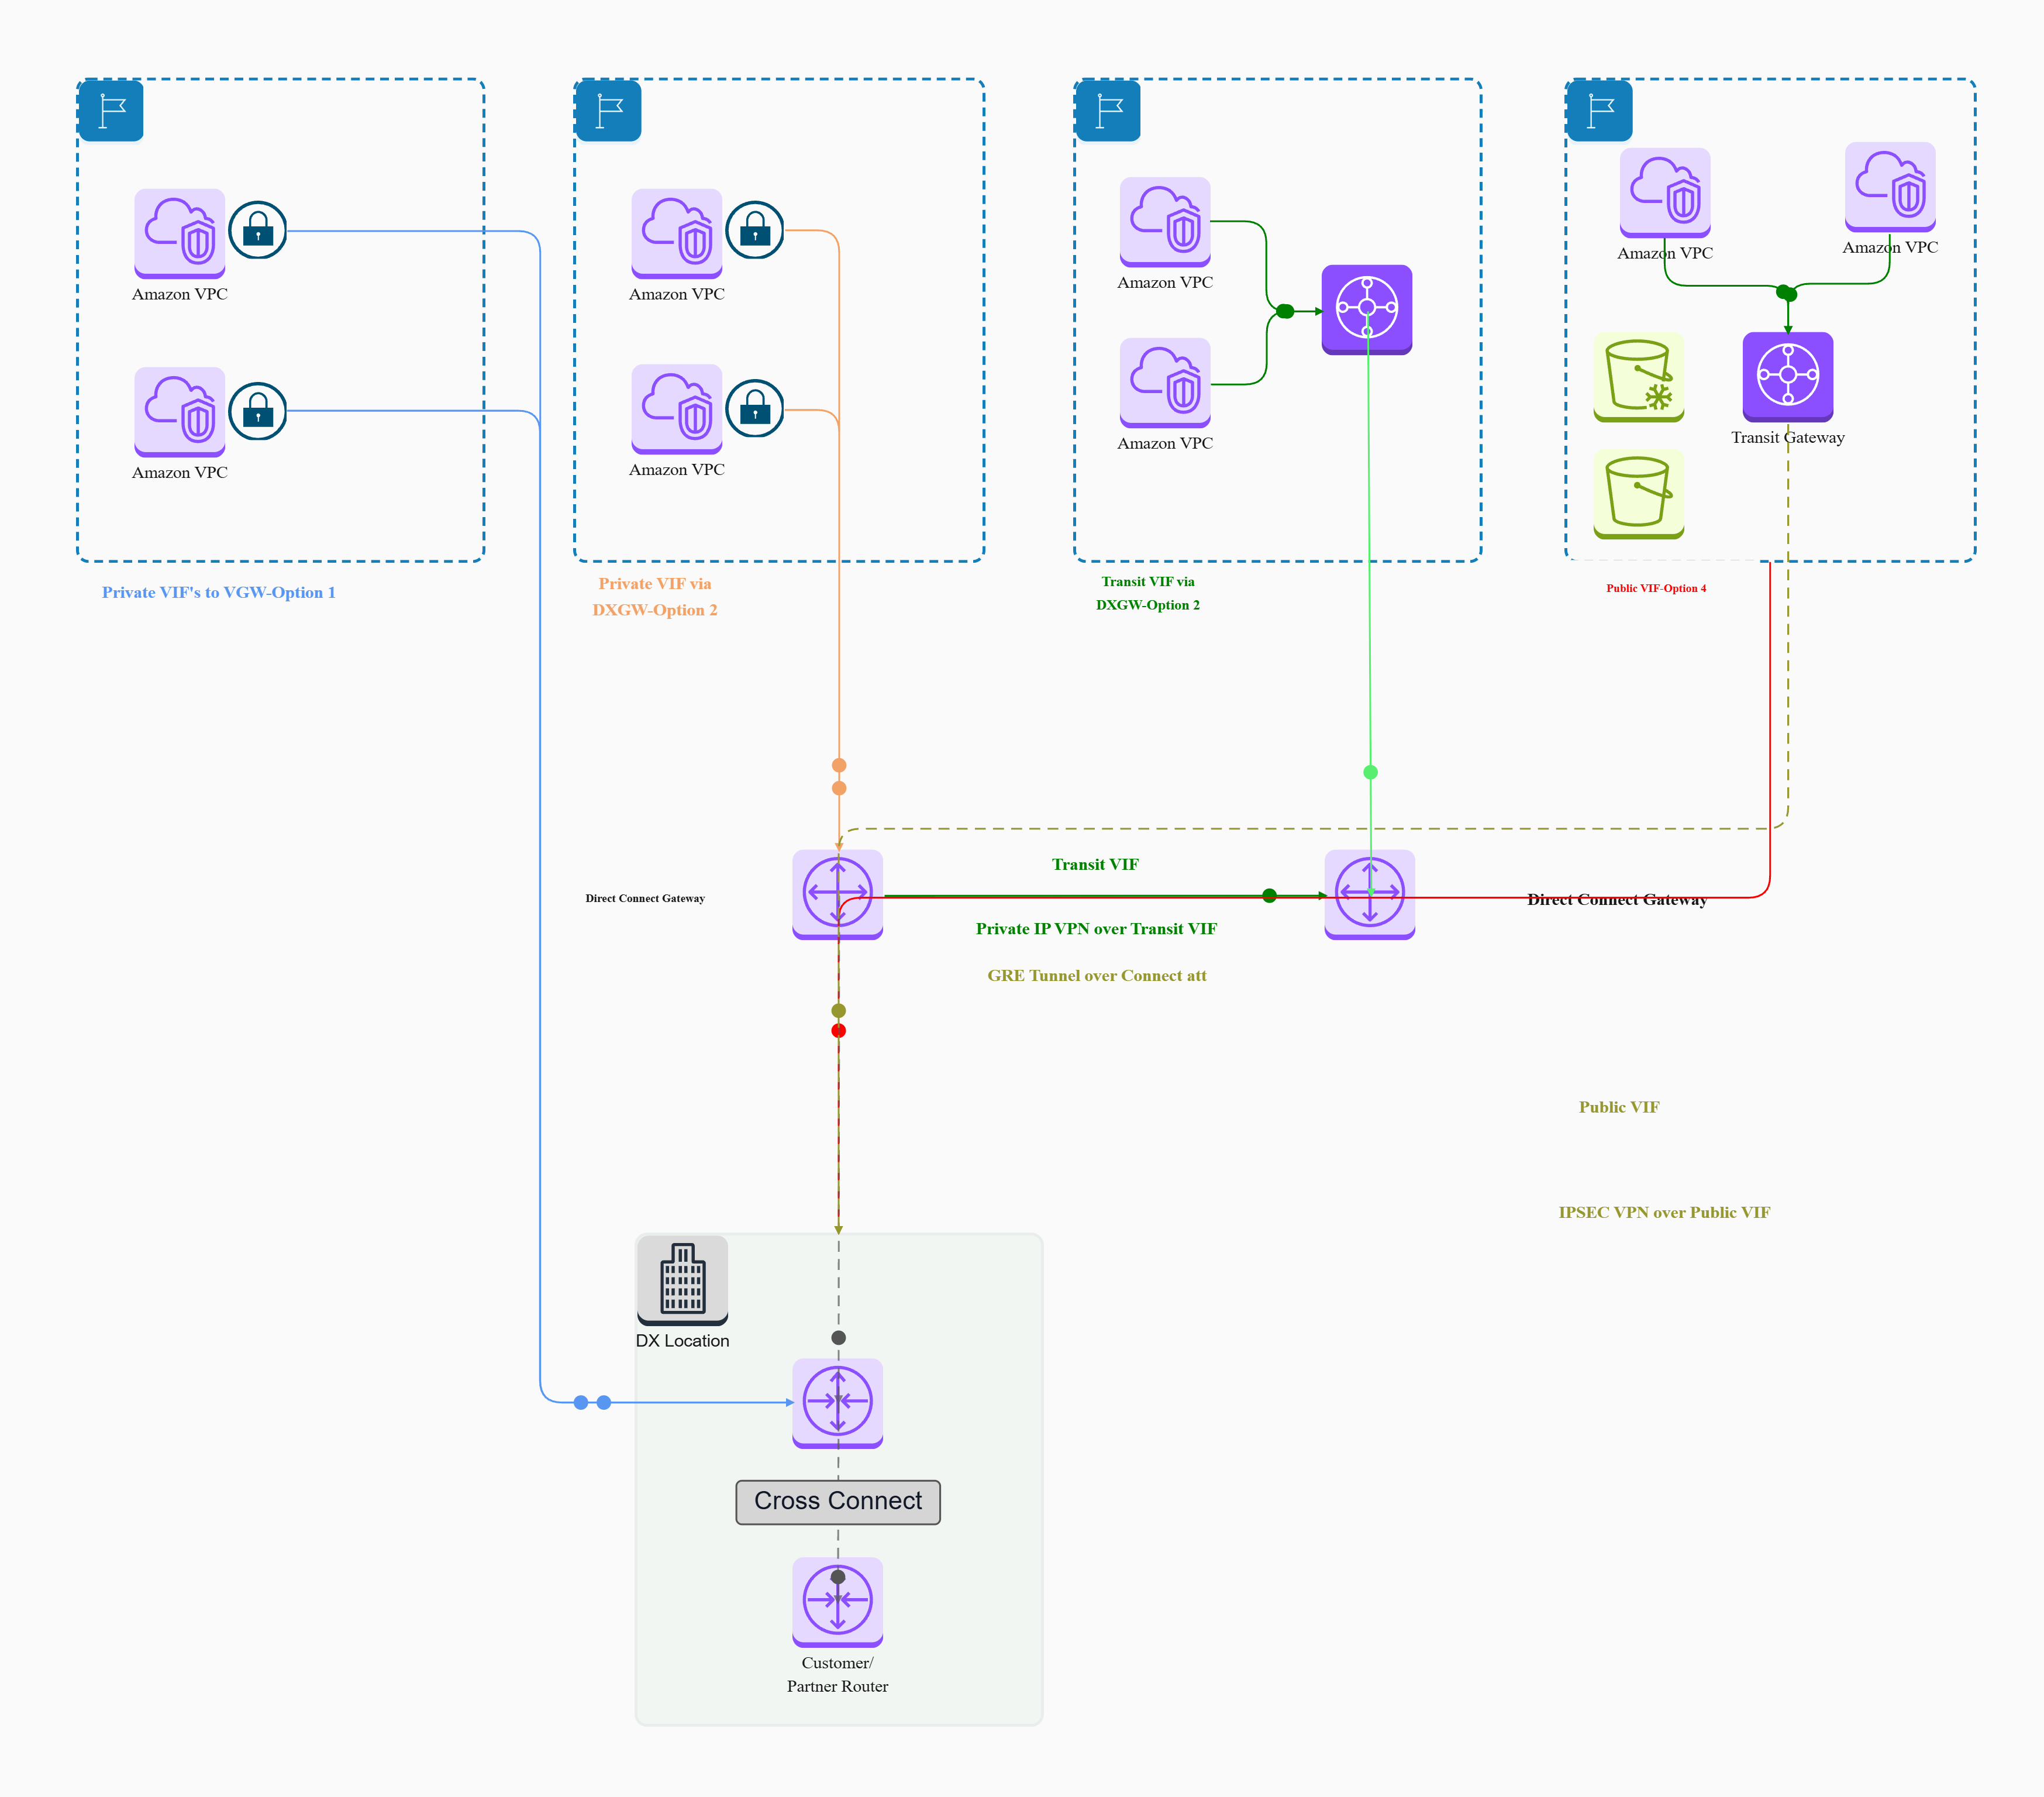Click the 'DX Location' text label

(x=683, y=1341)
